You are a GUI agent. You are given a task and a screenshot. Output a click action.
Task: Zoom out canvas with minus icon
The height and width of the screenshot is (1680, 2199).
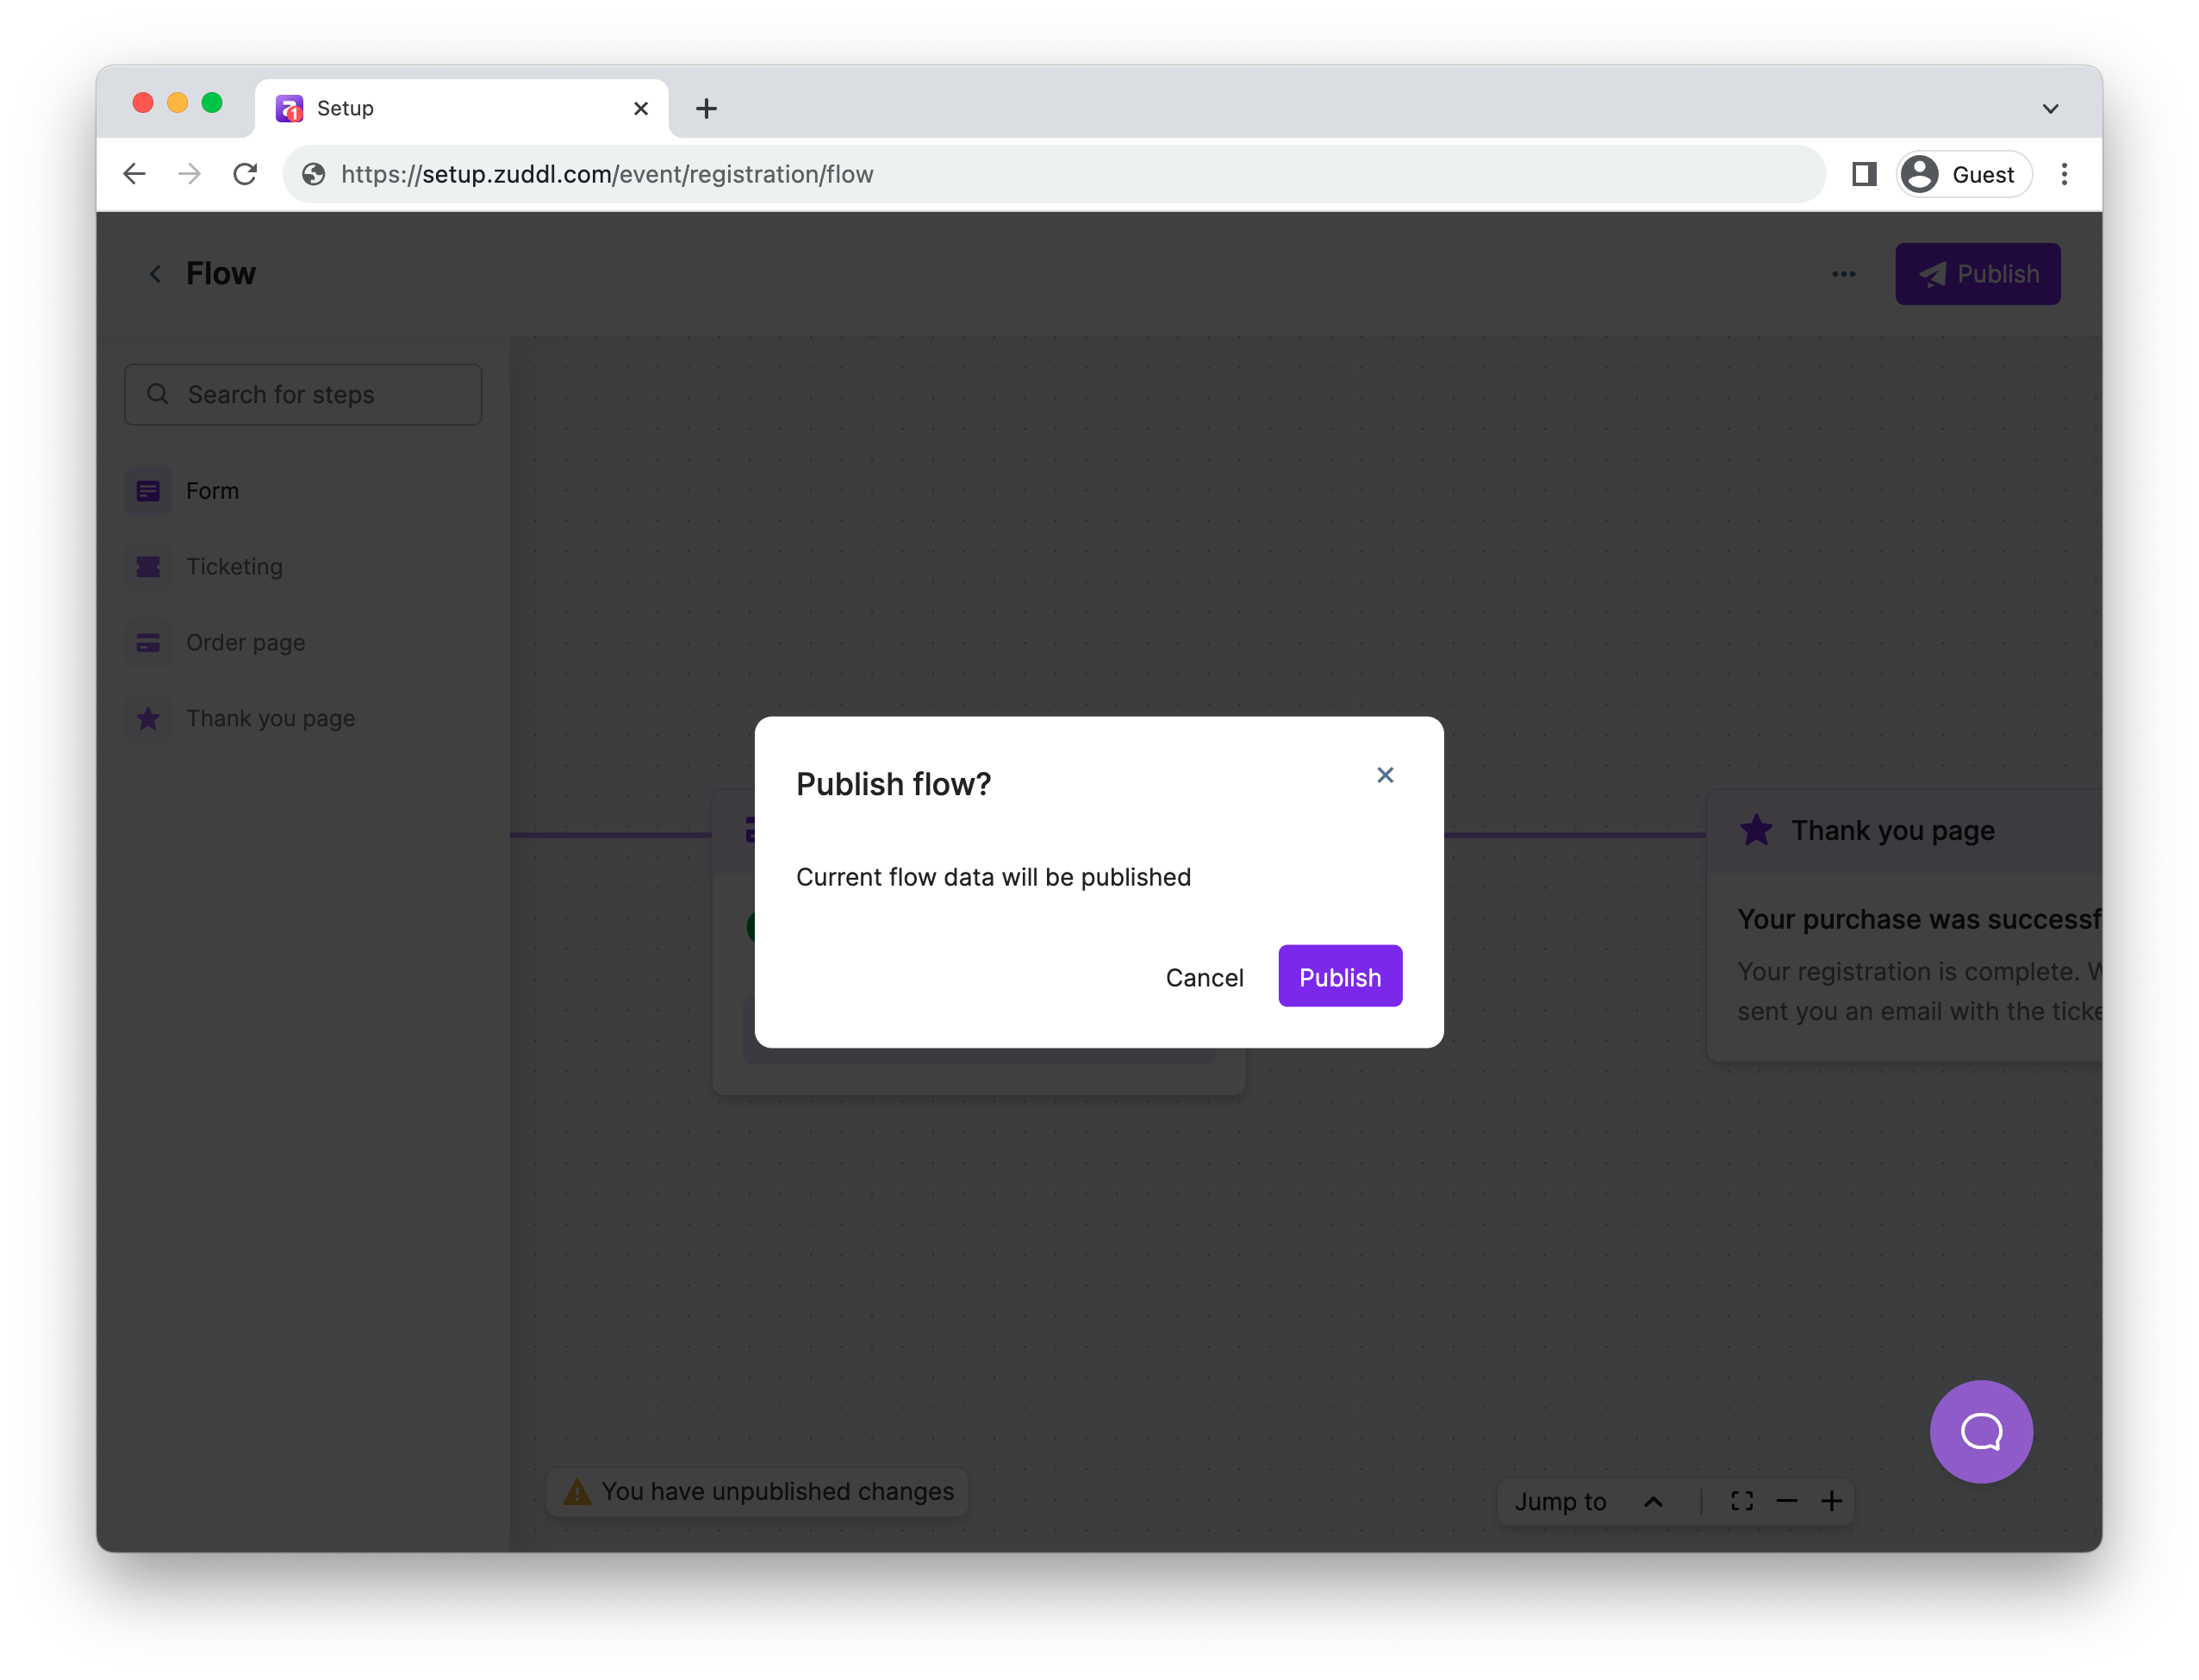[x=1786, y=1501]
